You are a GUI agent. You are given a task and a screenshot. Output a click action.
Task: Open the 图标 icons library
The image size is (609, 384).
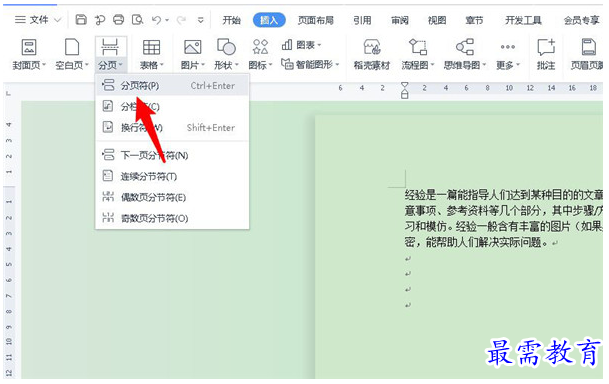pos(260,54)
